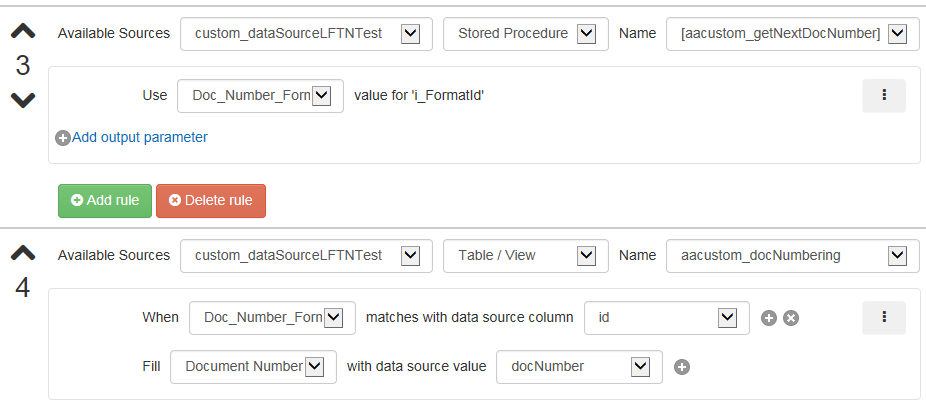Open rule 4 Table / View type dropdown
Image resolution: width=926 pixels, height=405 pixels.
(x=526, y=256)
